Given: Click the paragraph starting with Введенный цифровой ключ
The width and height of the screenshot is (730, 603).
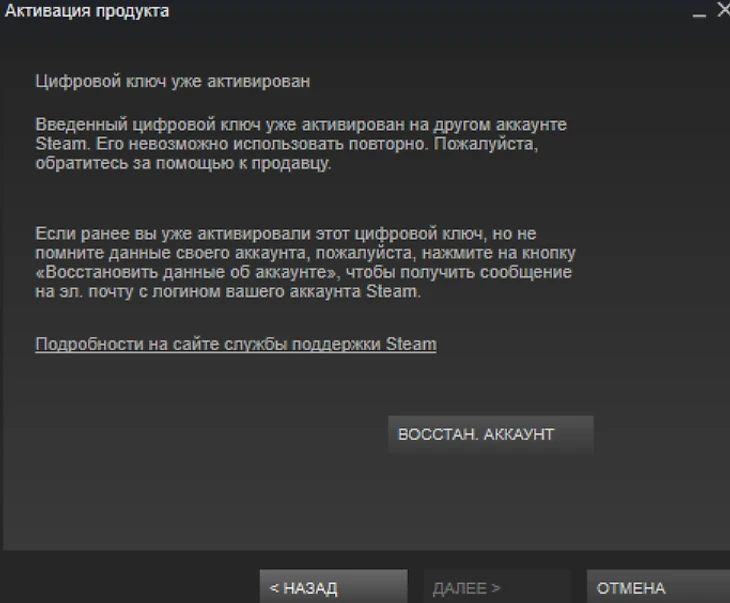Looking at the screenshot, I should click(301, 144).
